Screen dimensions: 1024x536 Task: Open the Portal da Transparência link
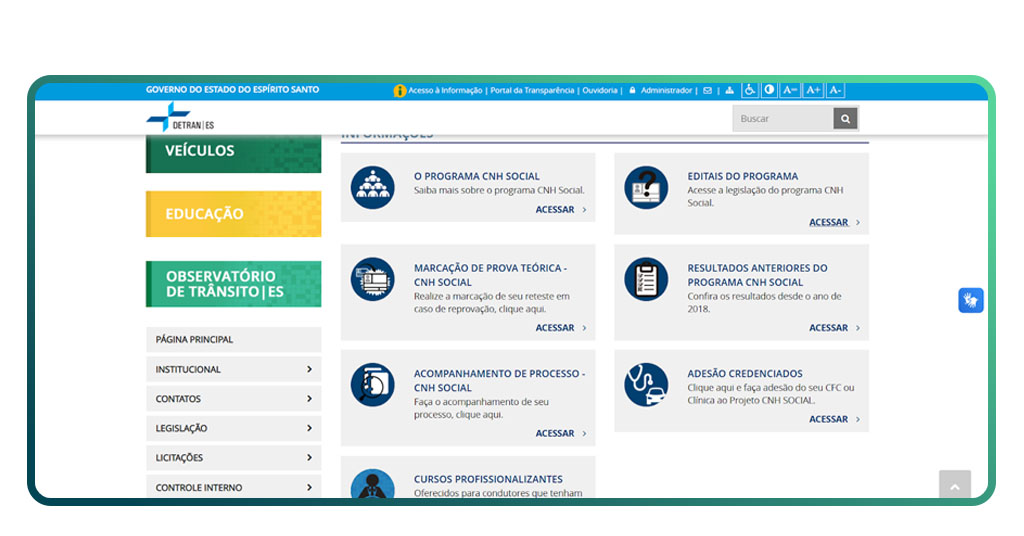(x=532, y=90)
